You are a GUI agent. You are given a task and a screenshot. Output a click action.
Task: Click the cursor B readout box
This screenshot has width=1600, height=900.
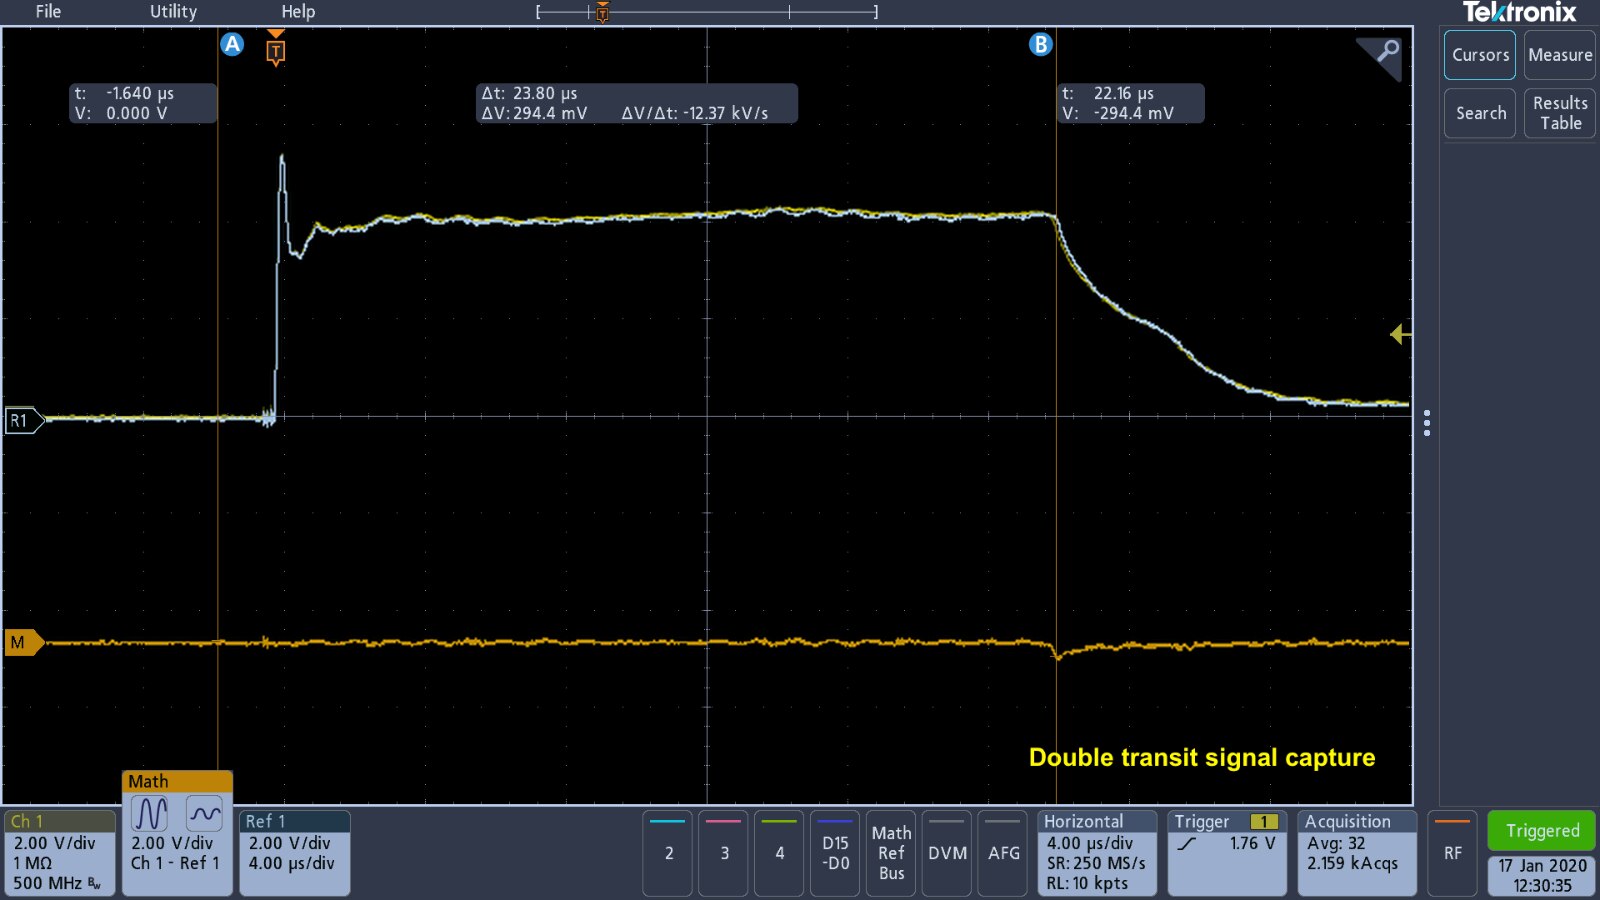coord(1131,103)
